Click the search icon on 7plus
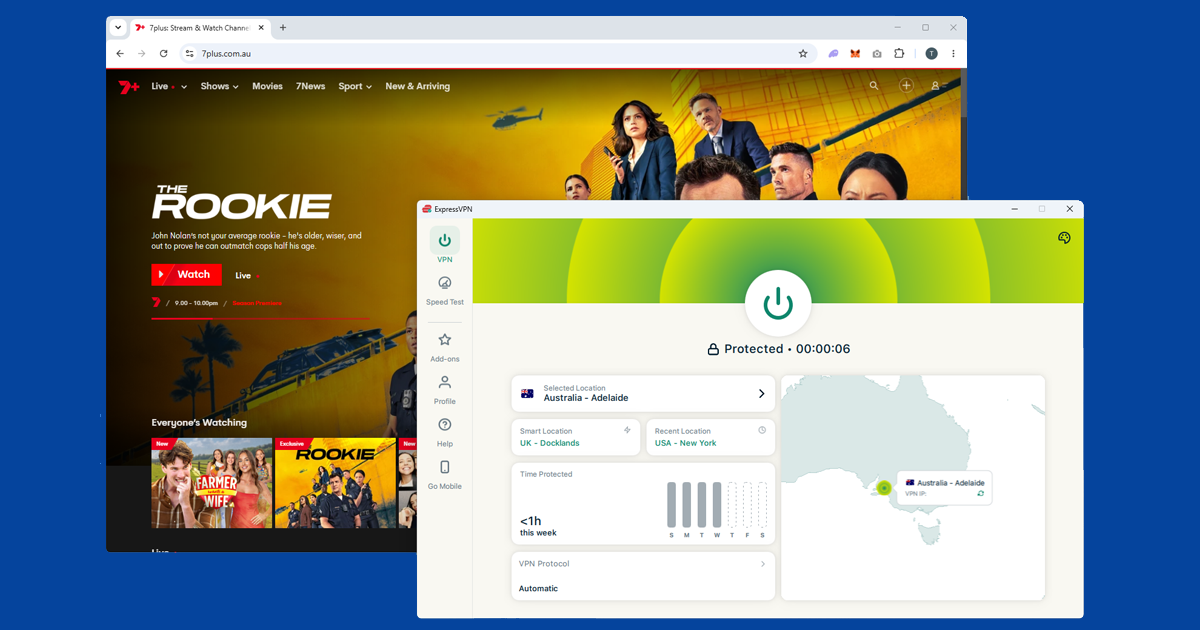The height and width of the screenshot is (630, 1200). 874,86
